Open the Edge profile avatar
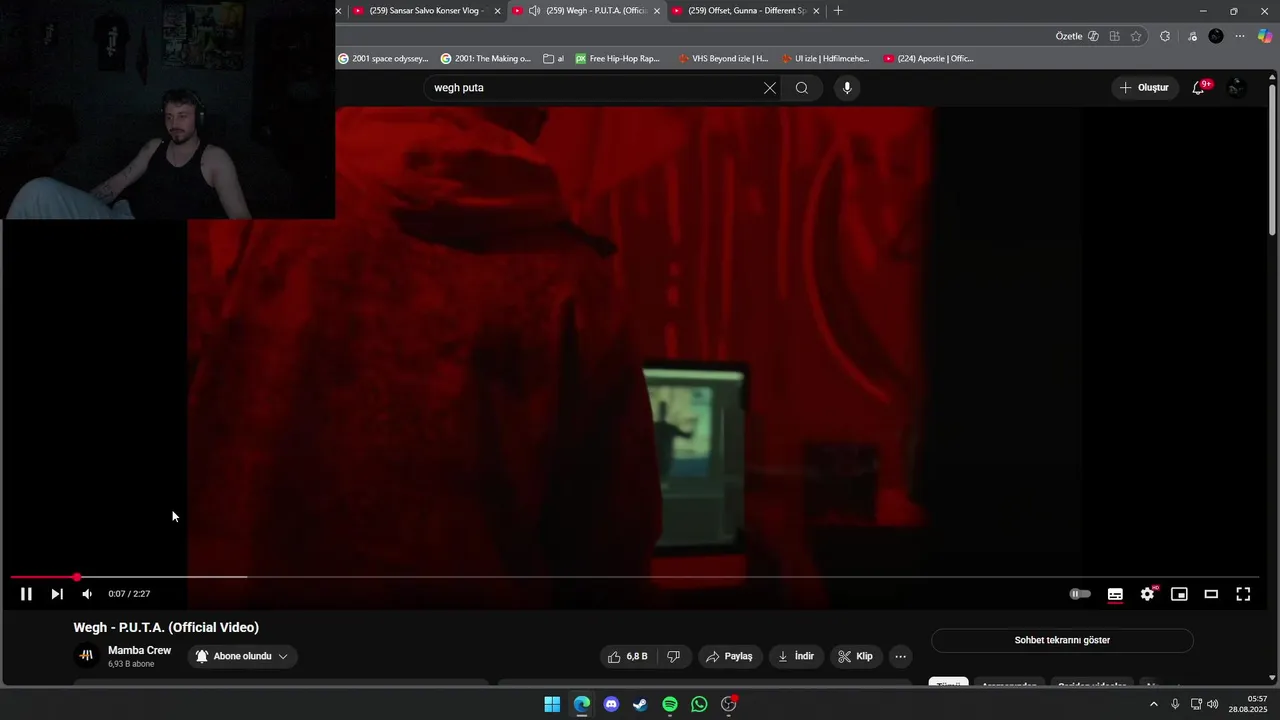 [1216, 36]
